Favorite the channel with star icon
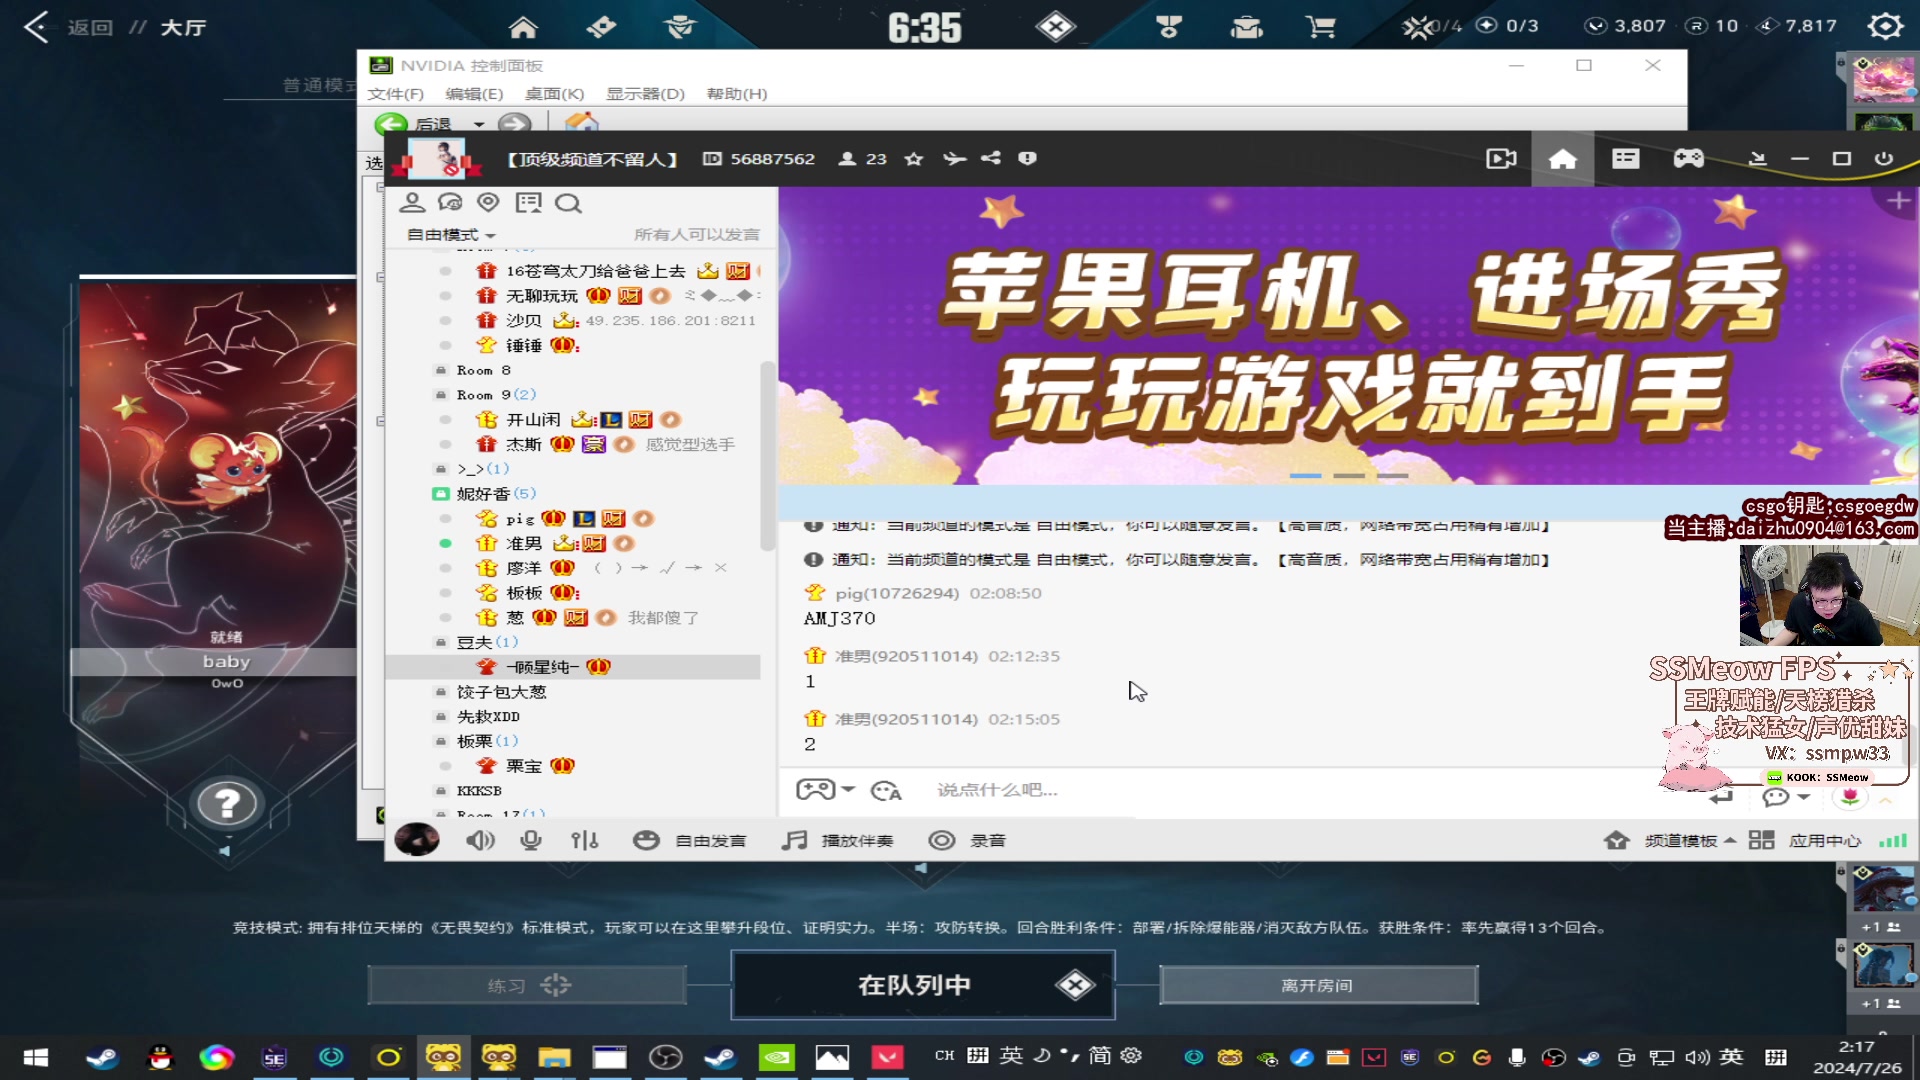The height and width of the screenshot is (1080, 1920). coord(913,159)
